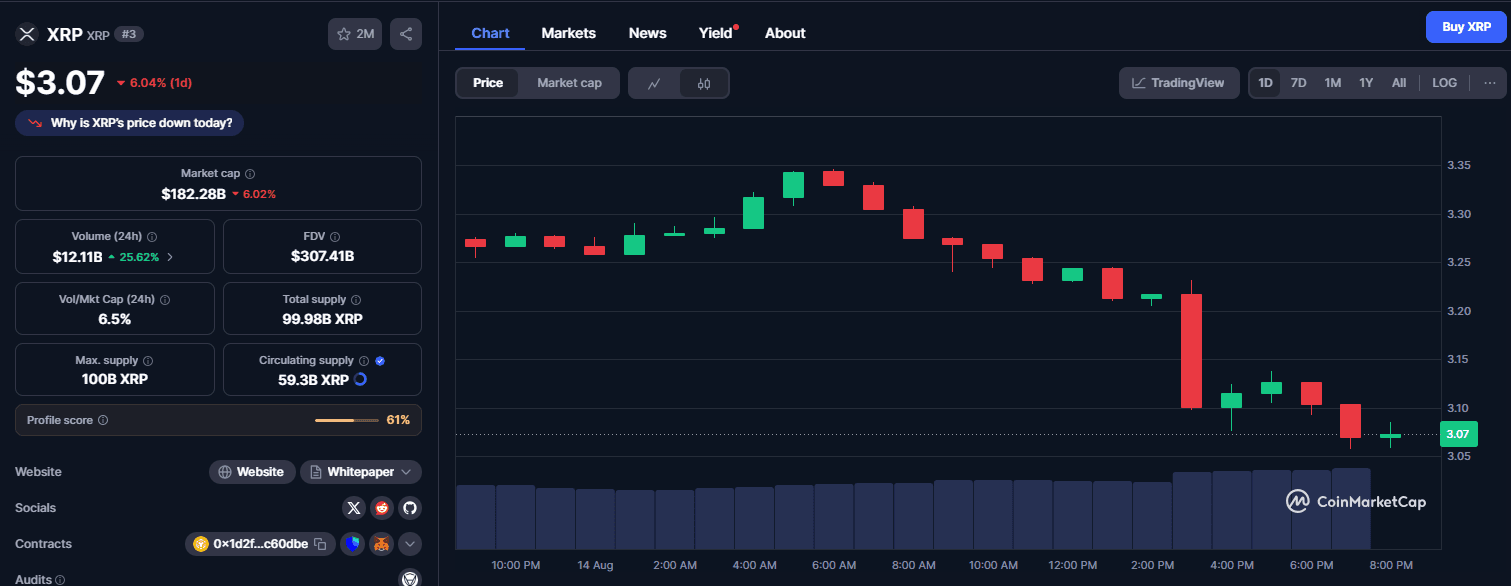1511x586 pixels.
Task: Click the Vol/Mkt Cap (24h) info icon
Action: (165, 300)
